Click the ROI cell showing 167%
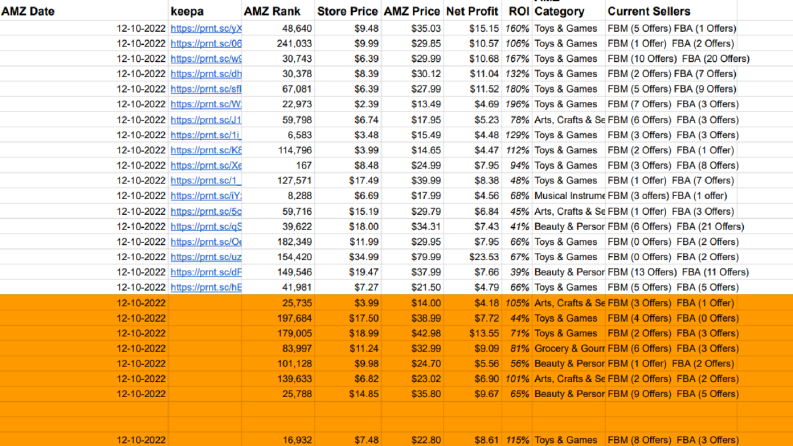The width and height of the screenshot is (793, 446). click(517, 59)
